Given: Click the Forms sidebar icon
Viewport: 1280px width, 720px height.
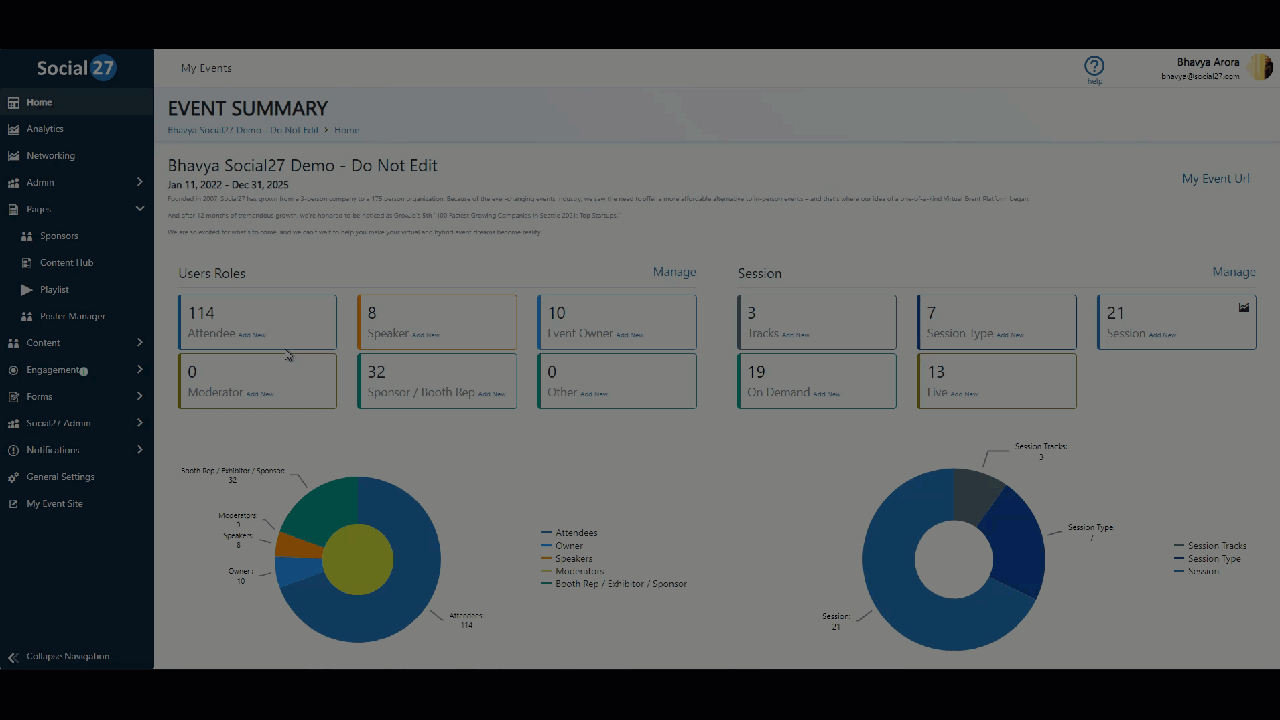Looking at the screenshot, I should click(x=14, y=397).
